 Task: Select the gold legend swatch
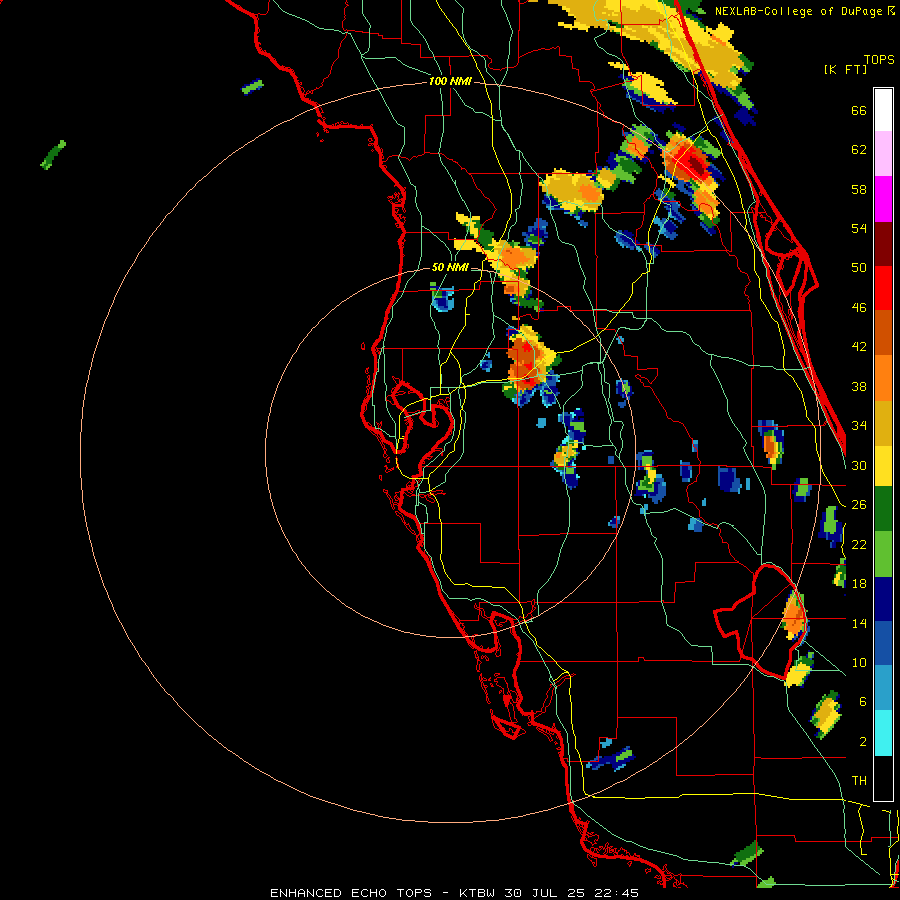tap(883, 423)
